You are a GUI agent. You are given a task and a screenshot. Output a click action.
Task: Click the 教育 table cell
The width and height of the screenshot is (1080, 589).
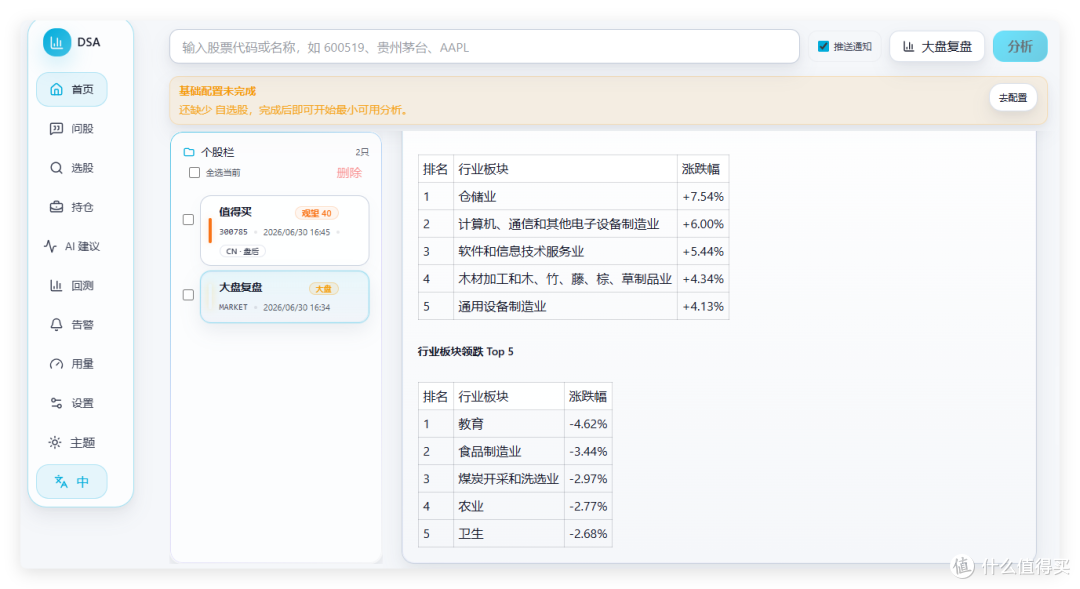(508, 424)
